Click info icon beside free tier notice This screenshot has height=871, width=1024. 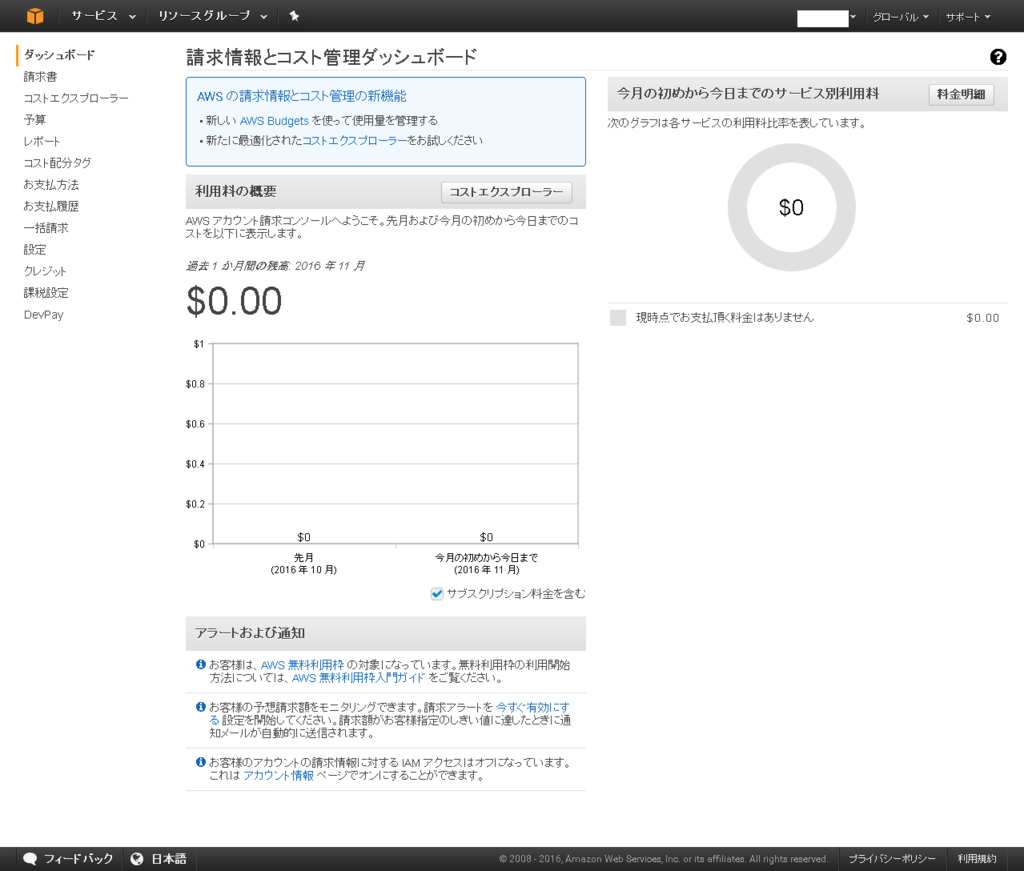pyautogui.click(x=201, y=664)
